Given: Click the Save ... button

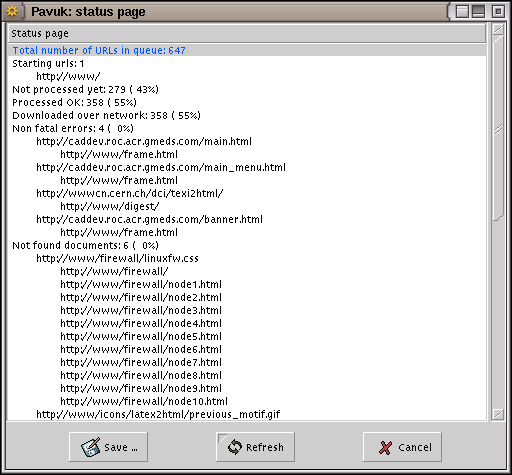Looking at the screenshot, I should pyautogui.click(x=108, y=447).
